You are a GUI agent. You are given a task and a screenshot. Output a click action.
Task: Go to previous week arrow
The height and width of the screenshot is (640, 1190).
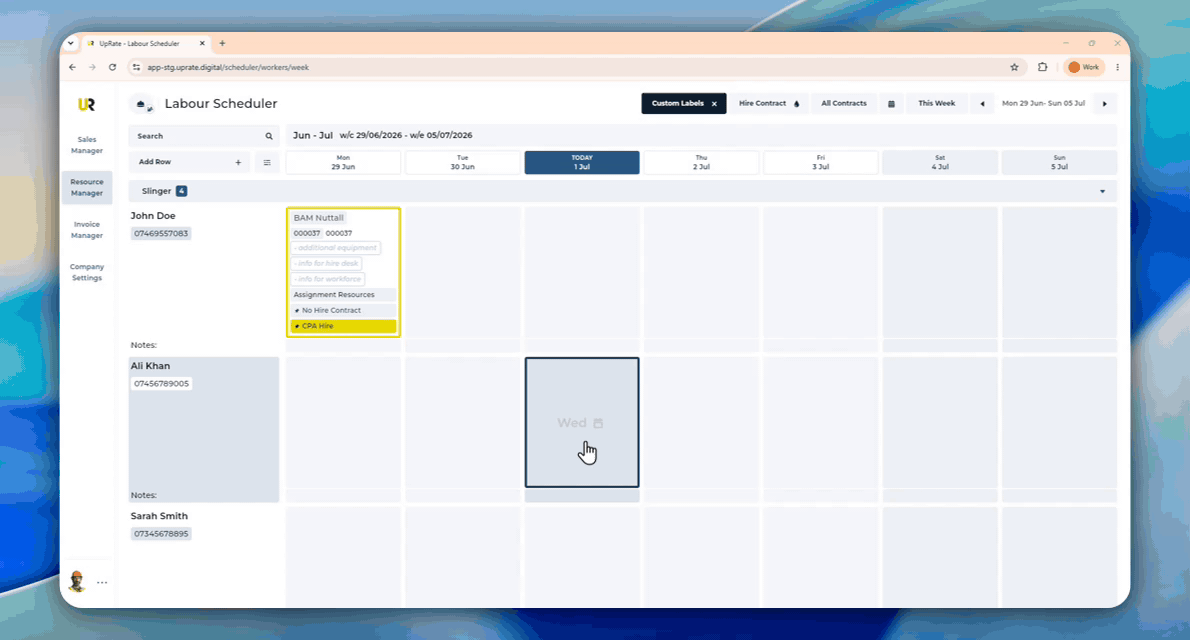click(x=982, y=104)
